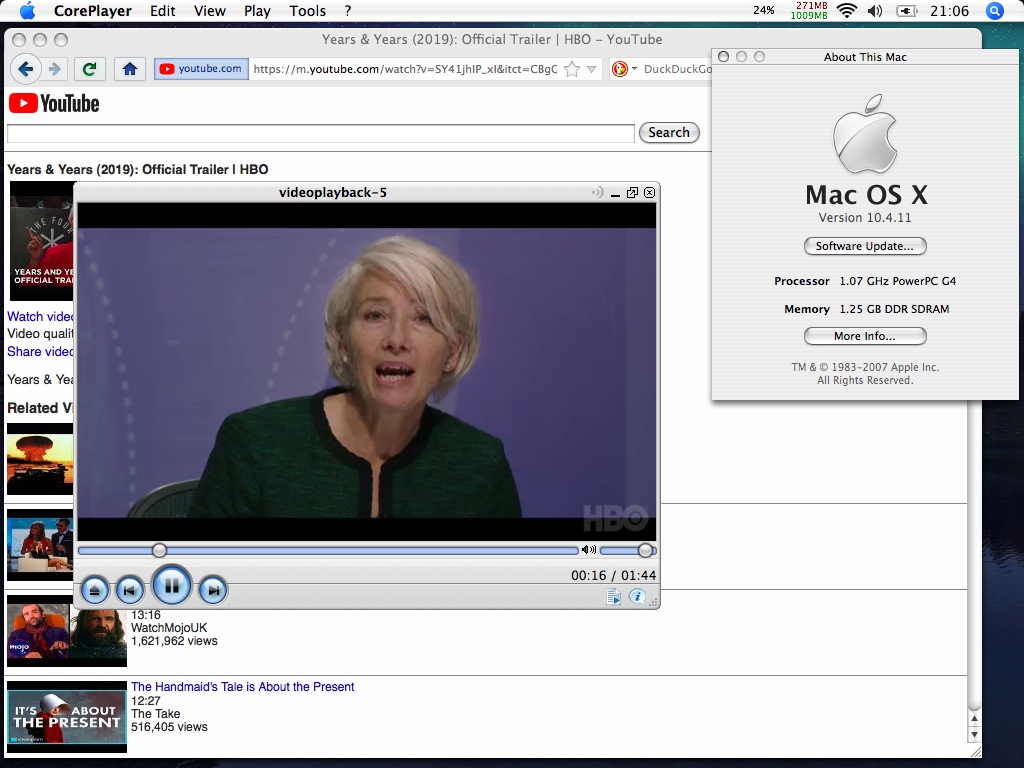Click the browser scrollbar down arrow
1024x768 pixels.
974,735
